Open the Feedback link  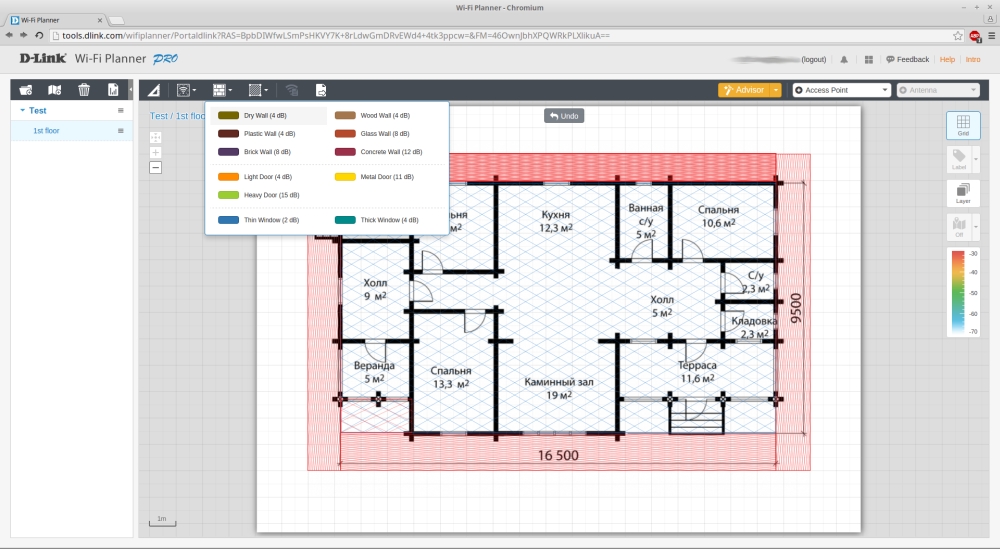907,60
